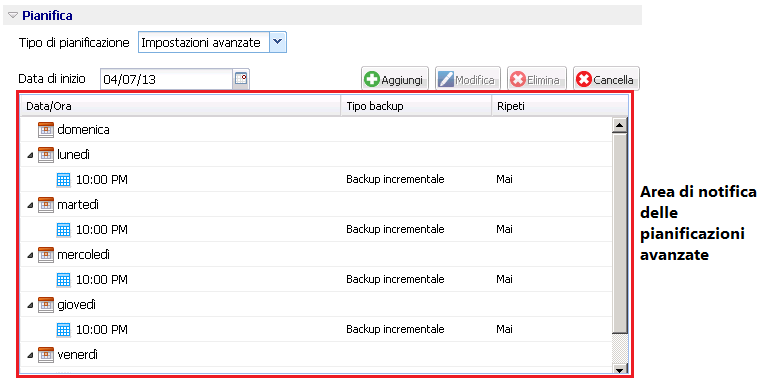Collapse the mercoledì tree node
This screenshot has height=378, width=768.
30,255
